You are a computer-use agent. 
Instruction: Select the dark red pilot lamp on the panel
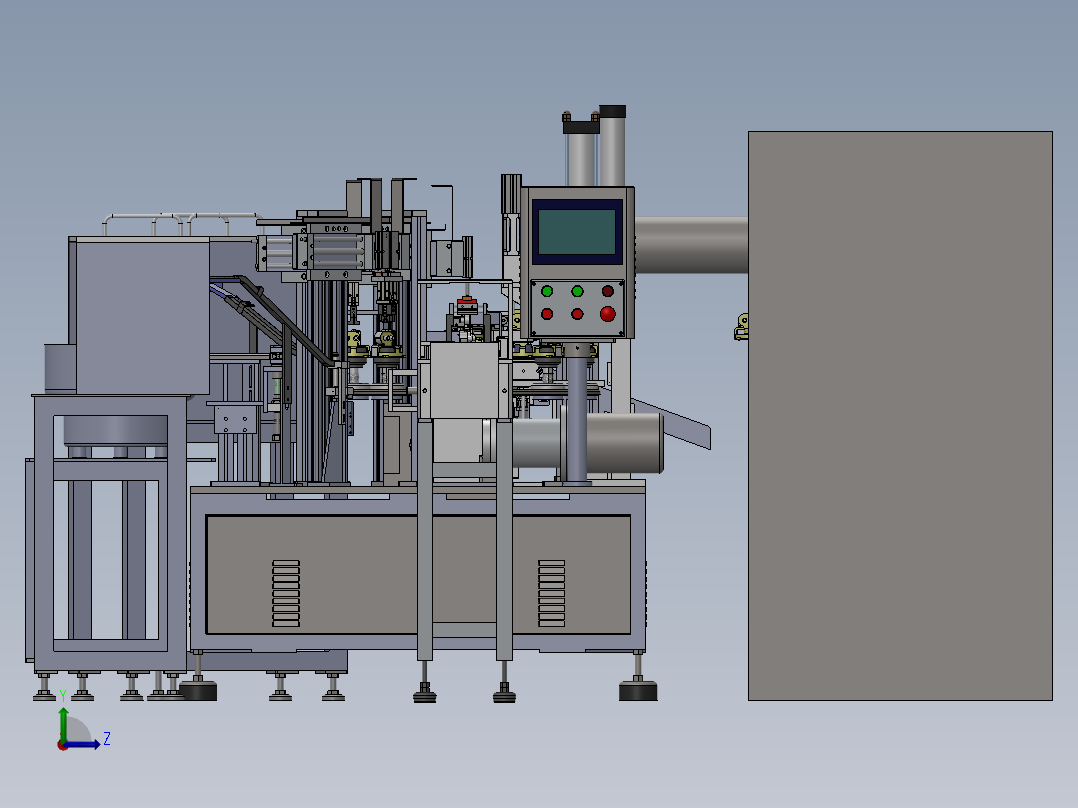coord(606,291)
